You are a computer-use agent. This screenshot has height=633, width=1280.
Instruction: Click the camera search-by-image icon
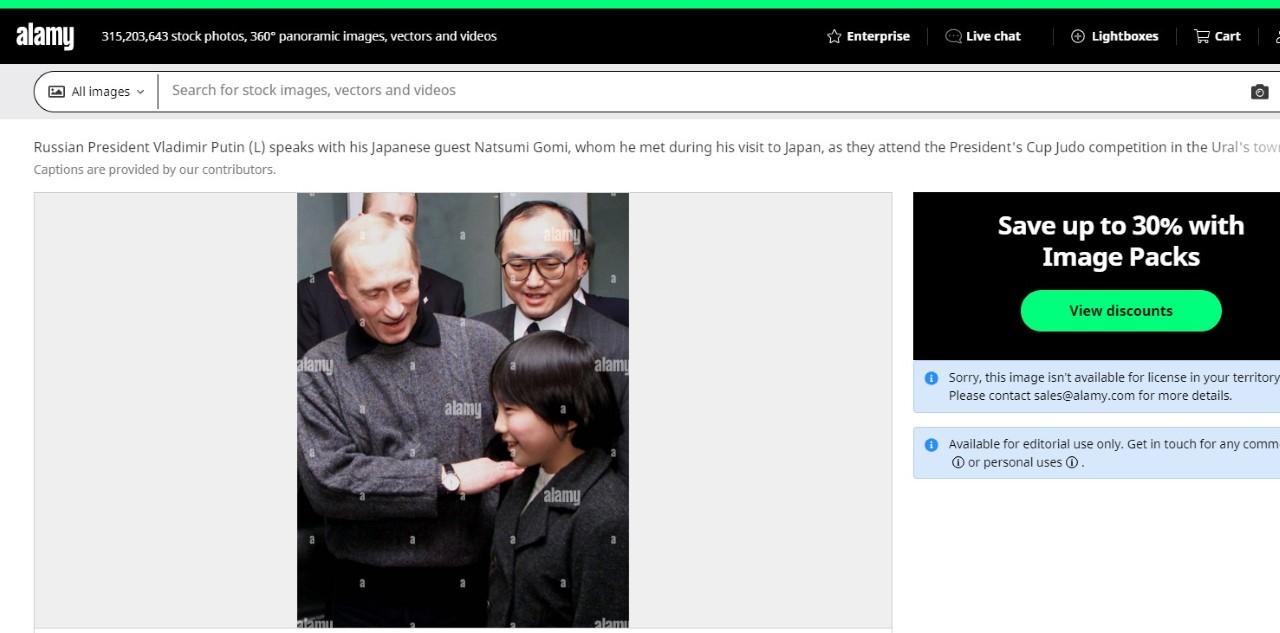click(x=1259, y=92)
